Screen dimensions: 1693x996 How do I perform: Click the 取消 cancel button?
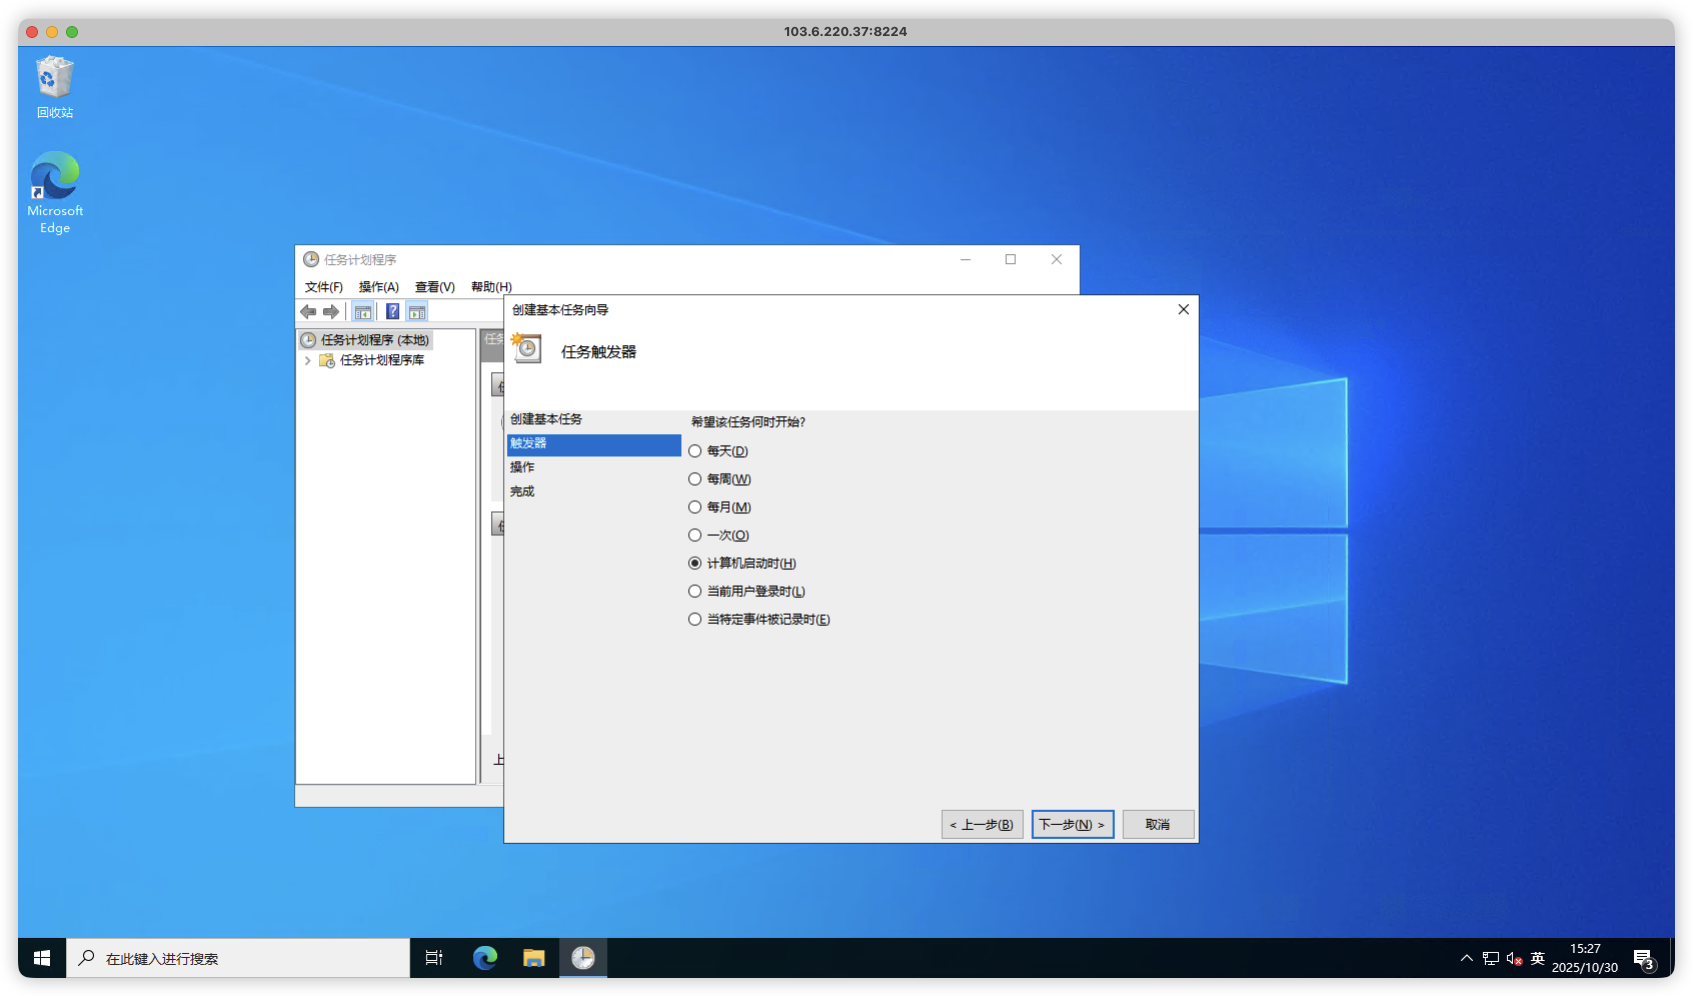pyautogui.click(x=1157, y=825)
